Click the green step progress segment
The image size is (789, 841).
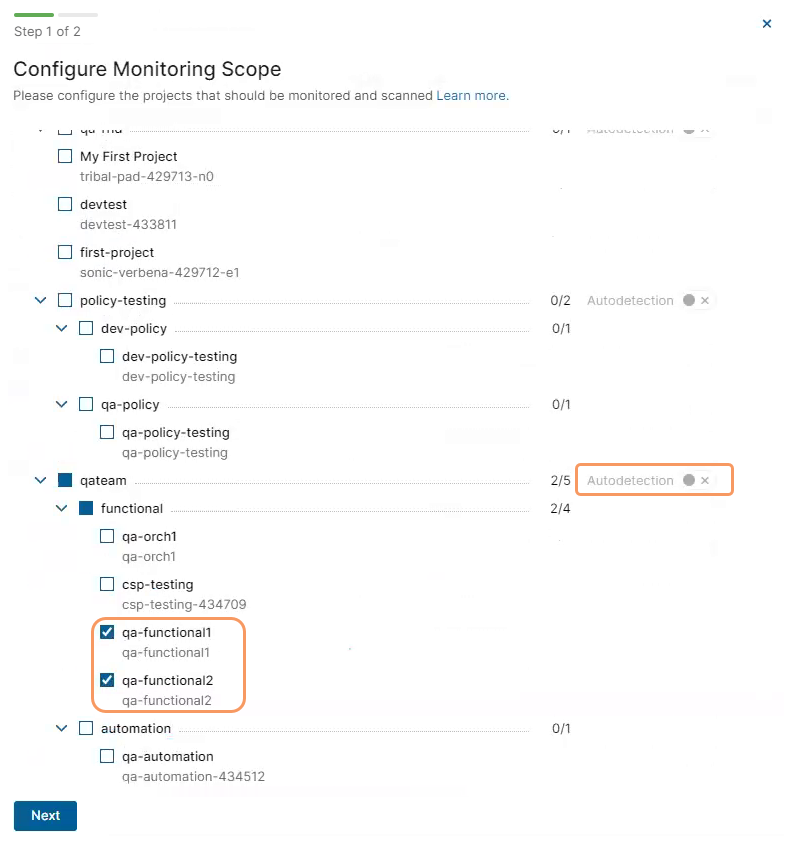click(33, 14)
